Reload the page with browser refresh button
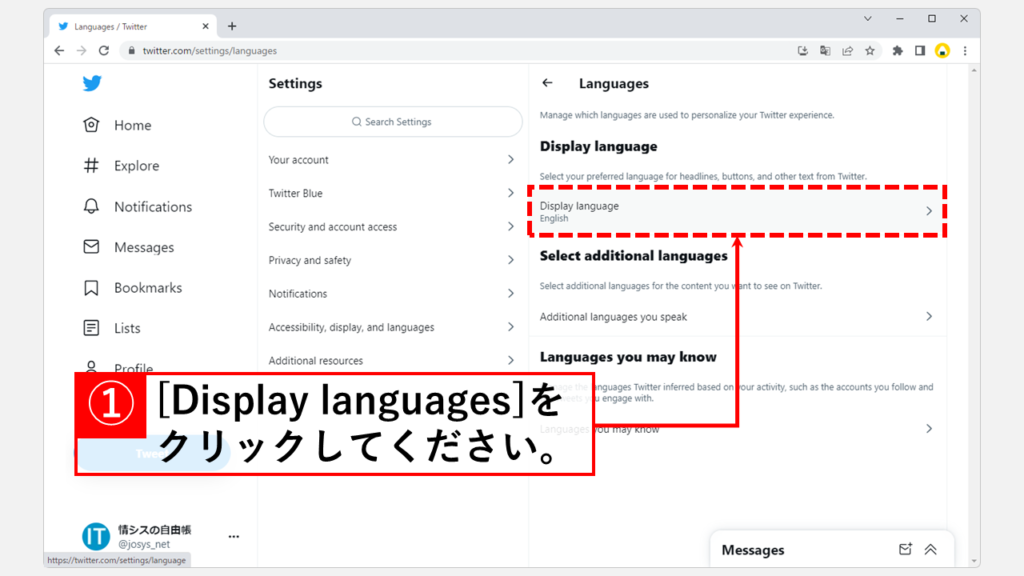Viewport: 1024px width, 576px height. [x=104, y=50]
